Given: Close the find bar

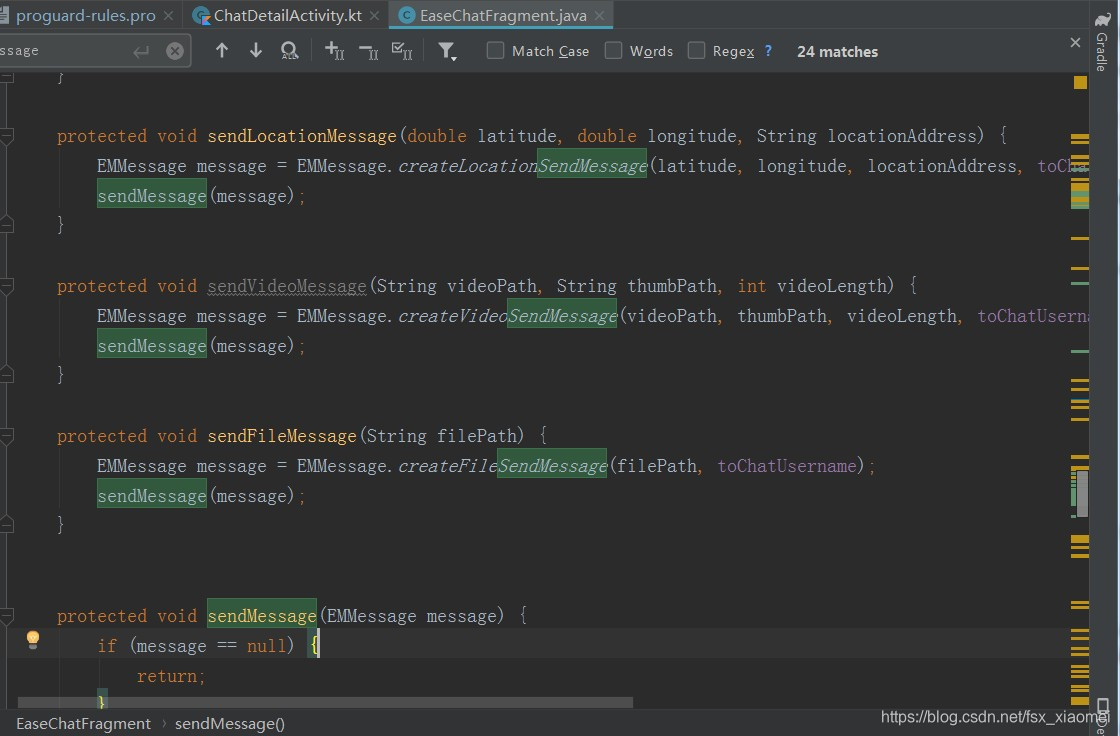Looking at the screenshot, I should coord(1075,43).
